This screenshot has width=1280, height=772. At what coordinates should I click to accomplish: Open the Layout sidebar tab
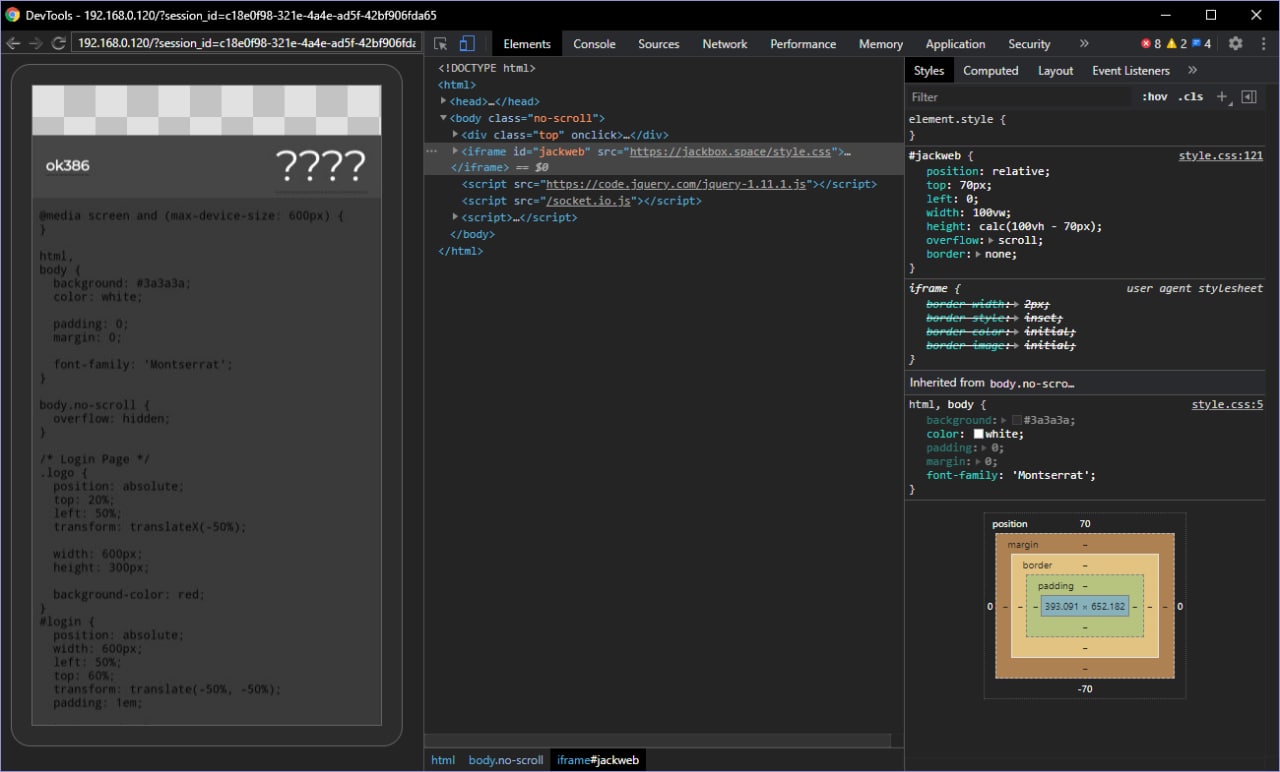[1055, 70]
